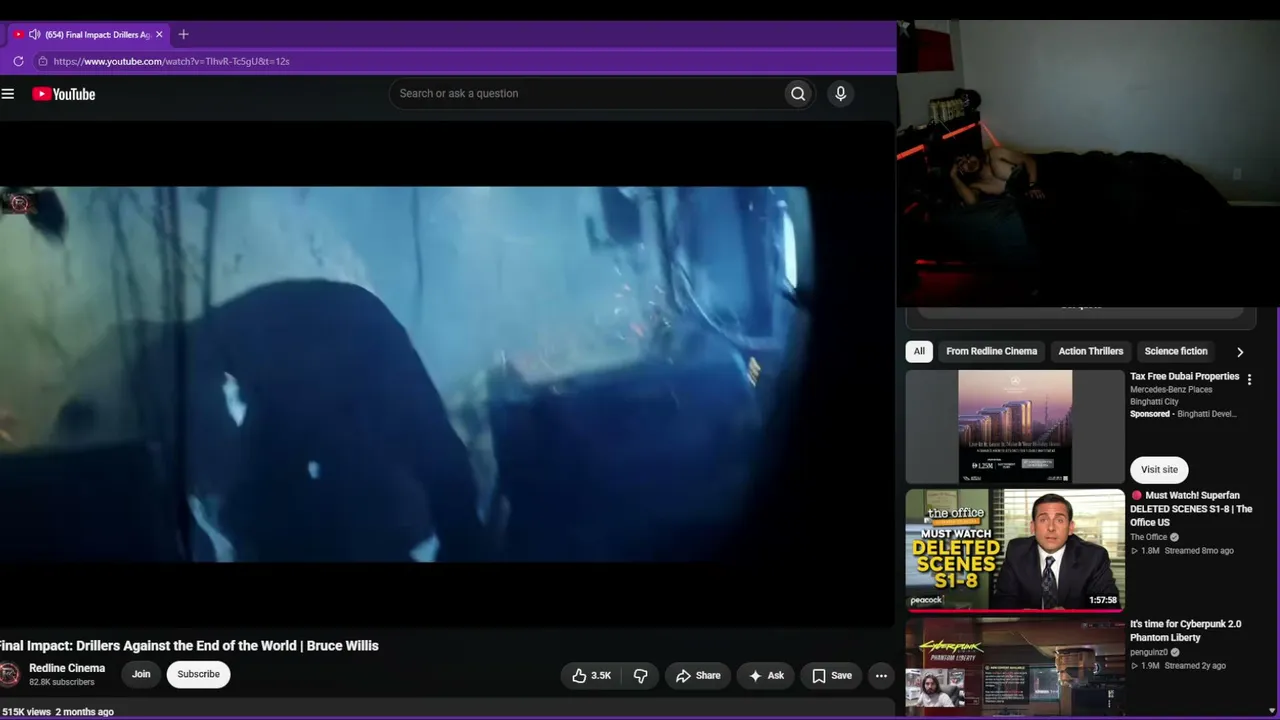This screenshot has width=1280, height=720.
Task: Close the Final Impact browser tab
Action: click(x=159, y=35)
